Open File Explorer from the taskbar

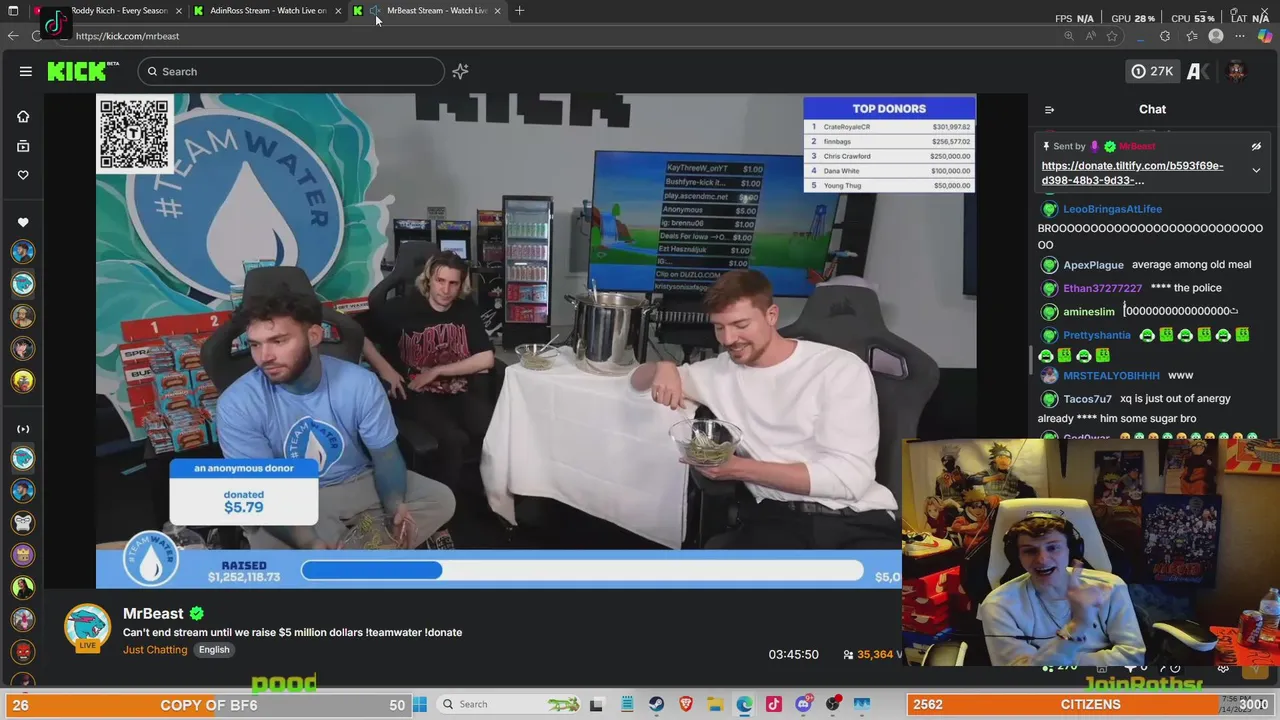(715, 704)
